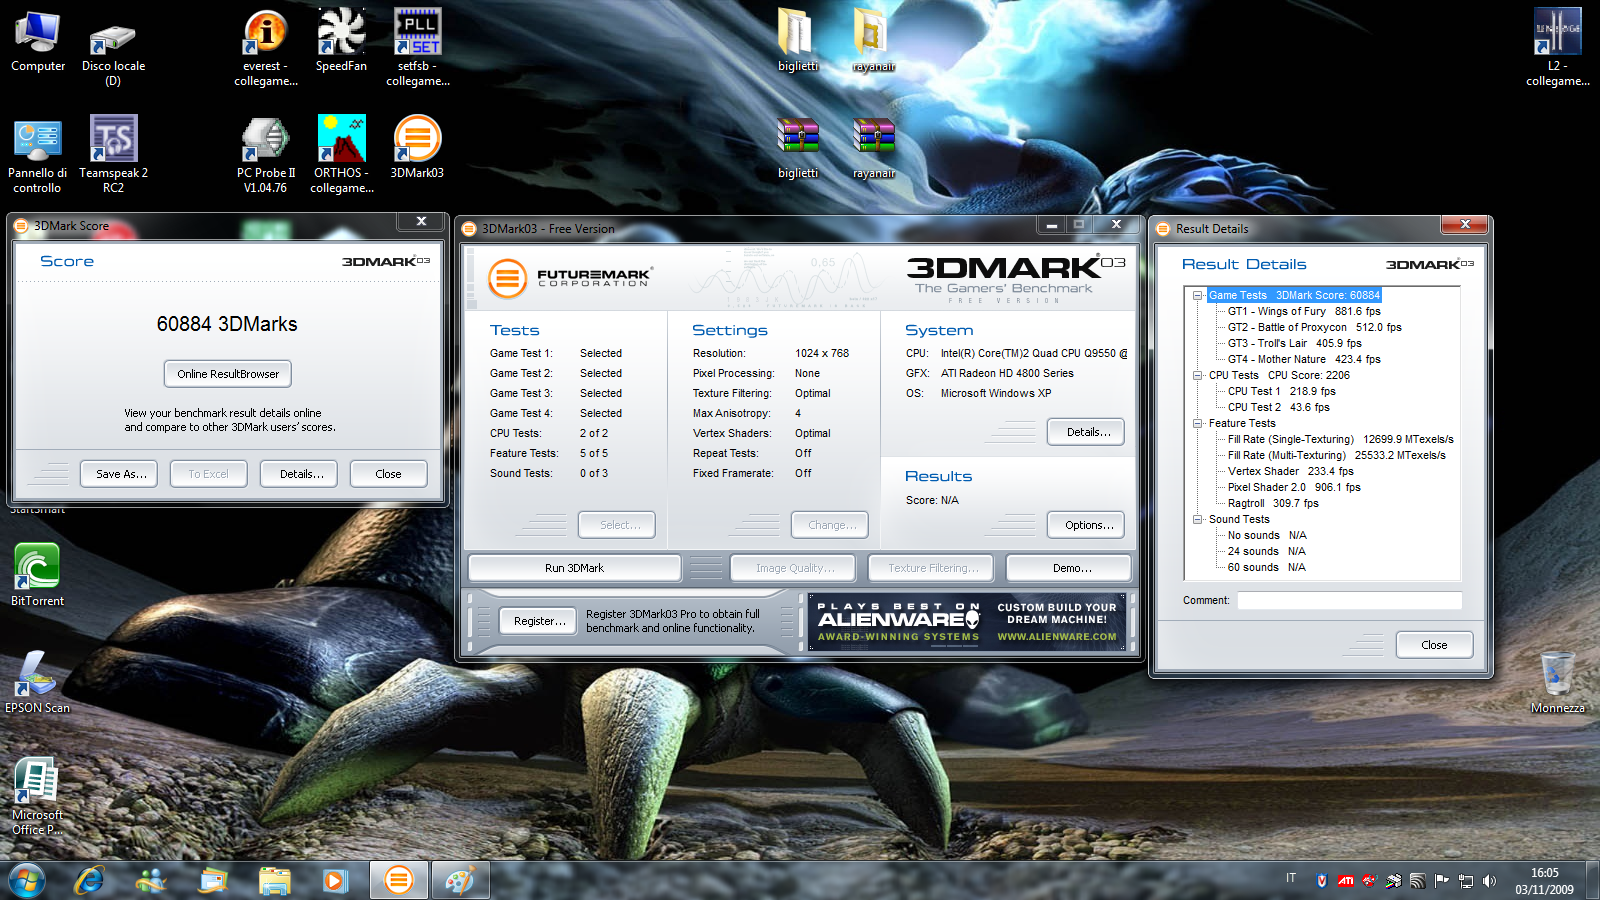Click Save As... in Score window
This screenshot has height=900, width=1600.
click(x=121, y=474)
